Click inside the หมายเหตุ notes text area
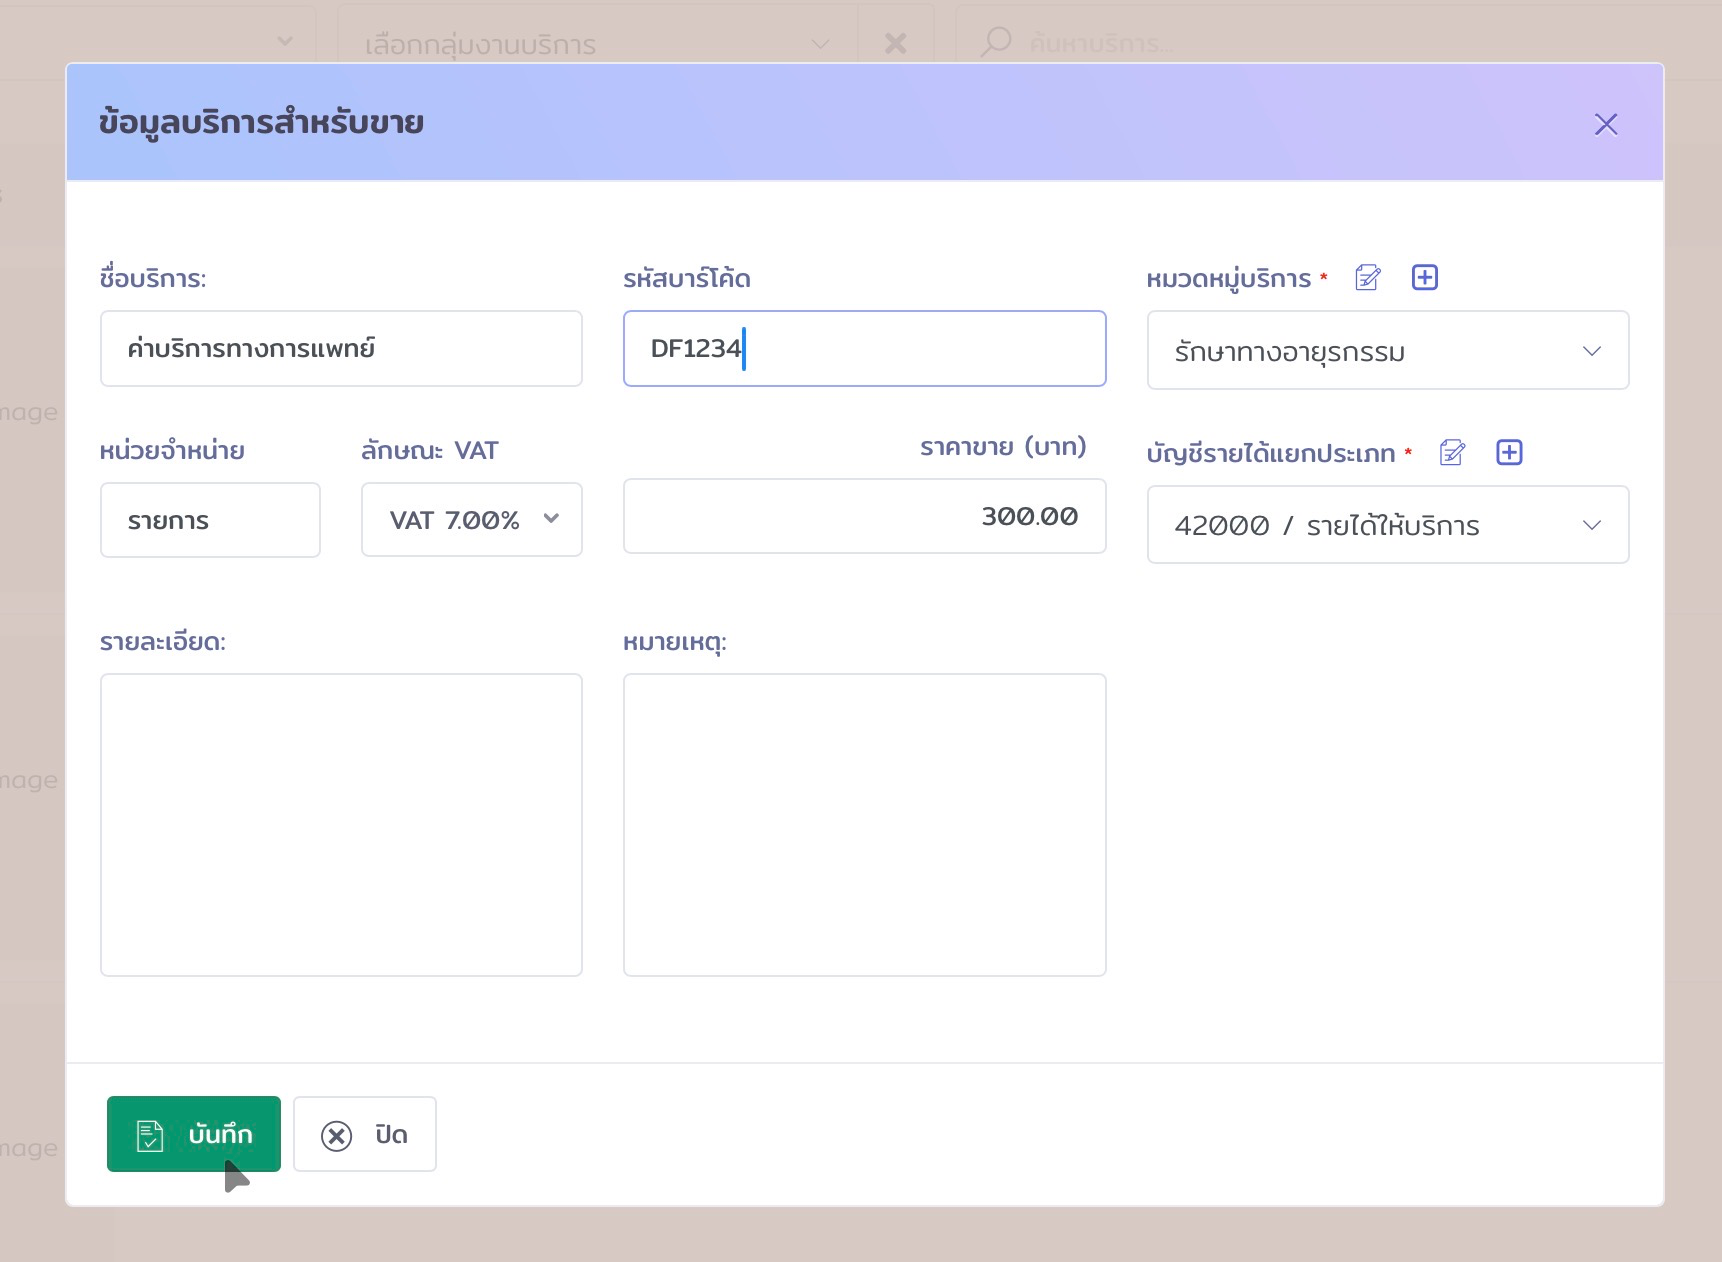 (864, 824)
